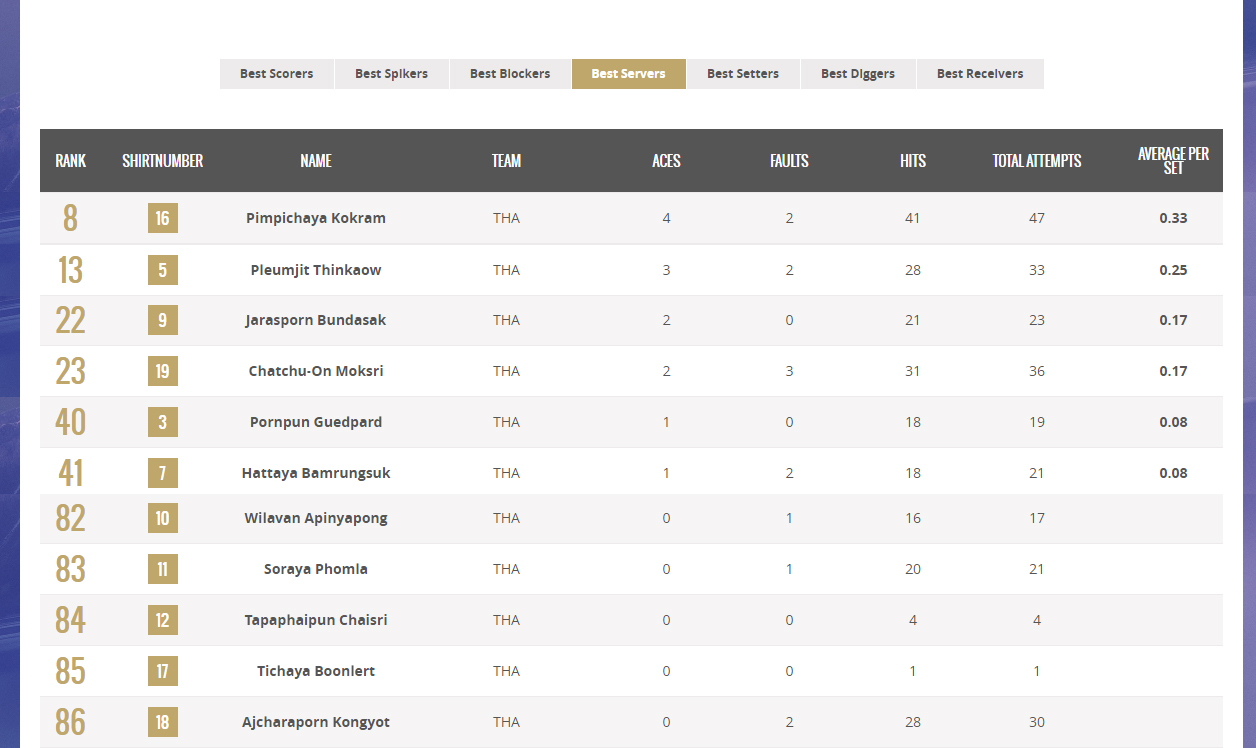The image size is (1256, 748).
Task: Click the RANK column header
Action: tap(70, 161)
